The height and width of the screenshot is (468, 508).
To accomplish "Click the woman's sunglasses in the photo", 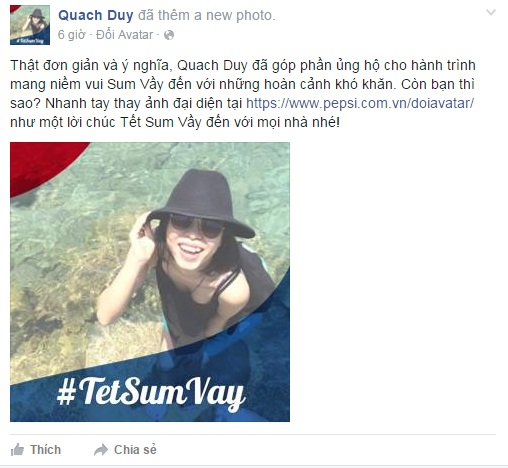I will 196,225.
